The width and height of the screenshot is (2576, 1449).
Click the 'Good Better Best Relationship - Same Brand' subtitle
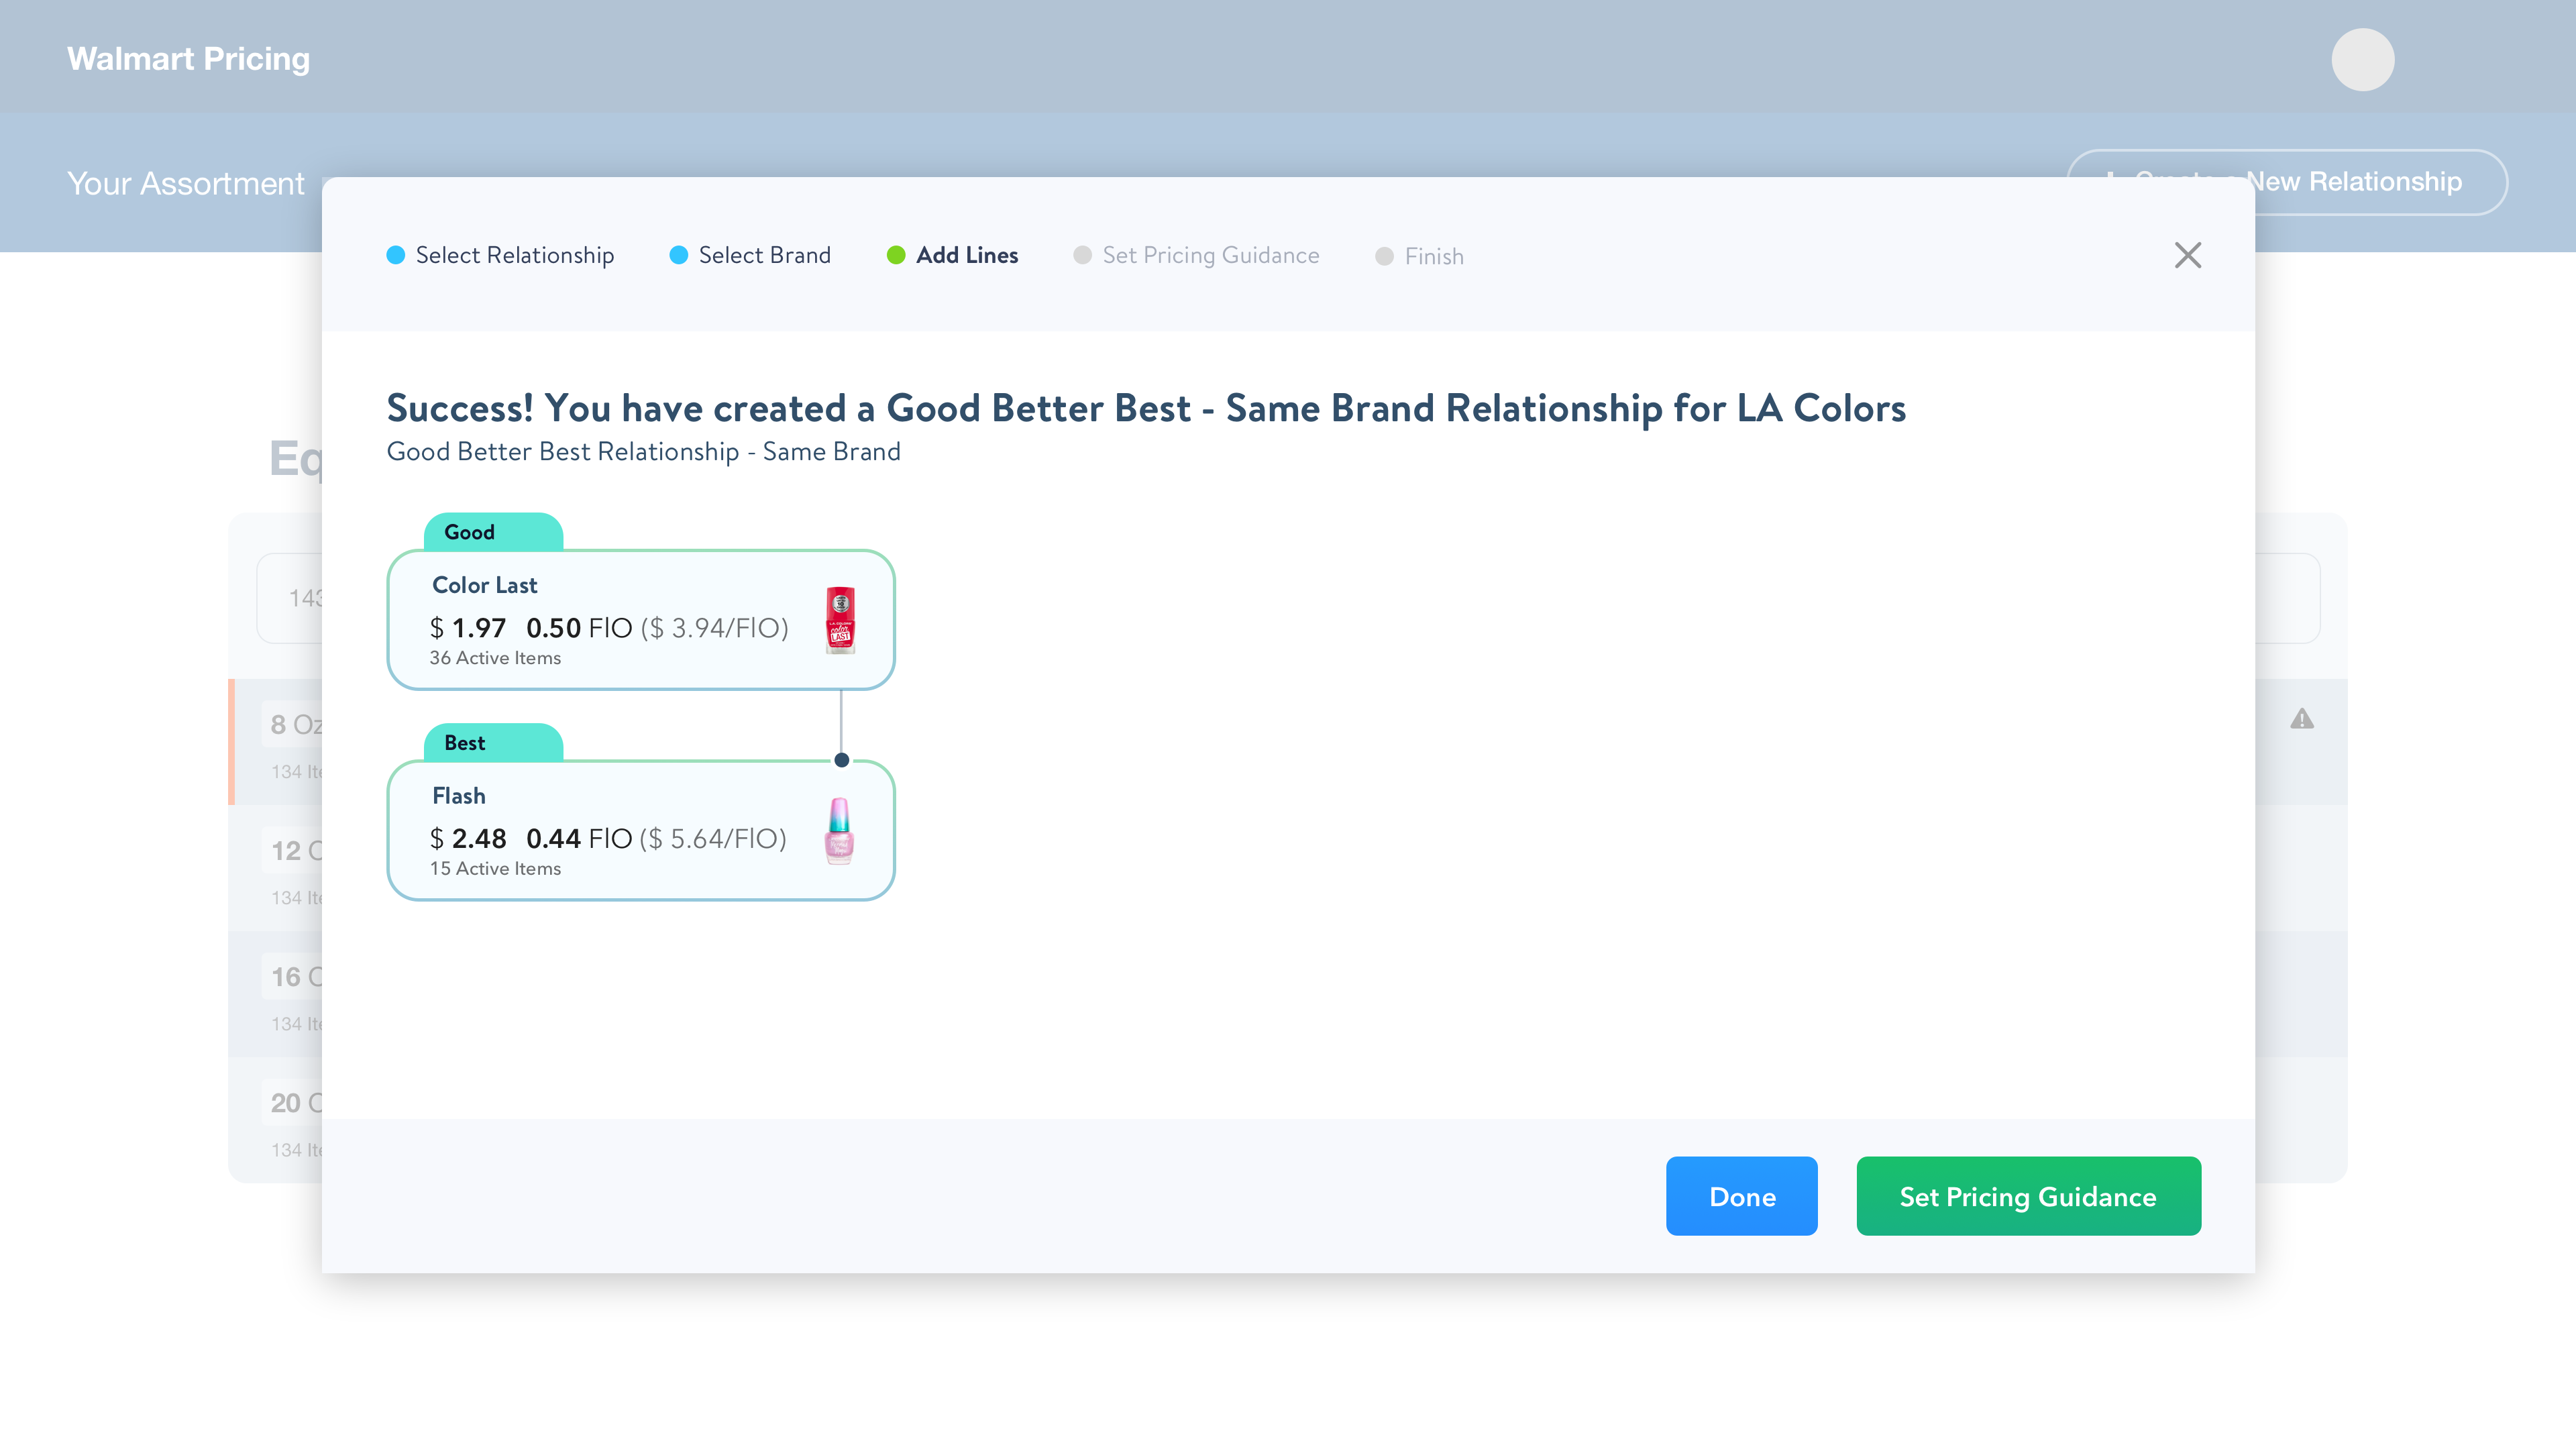coord(643,452)
